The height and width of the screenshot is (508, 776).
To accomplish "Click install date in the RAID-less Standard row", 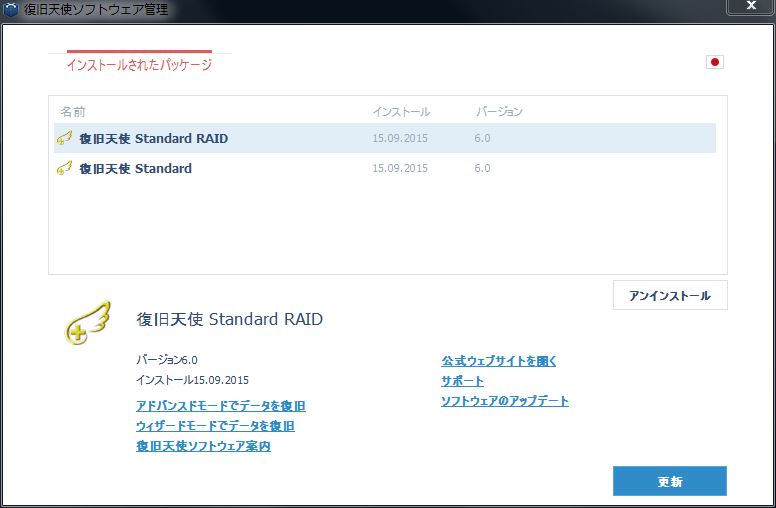I will click(x=400, y=168).
